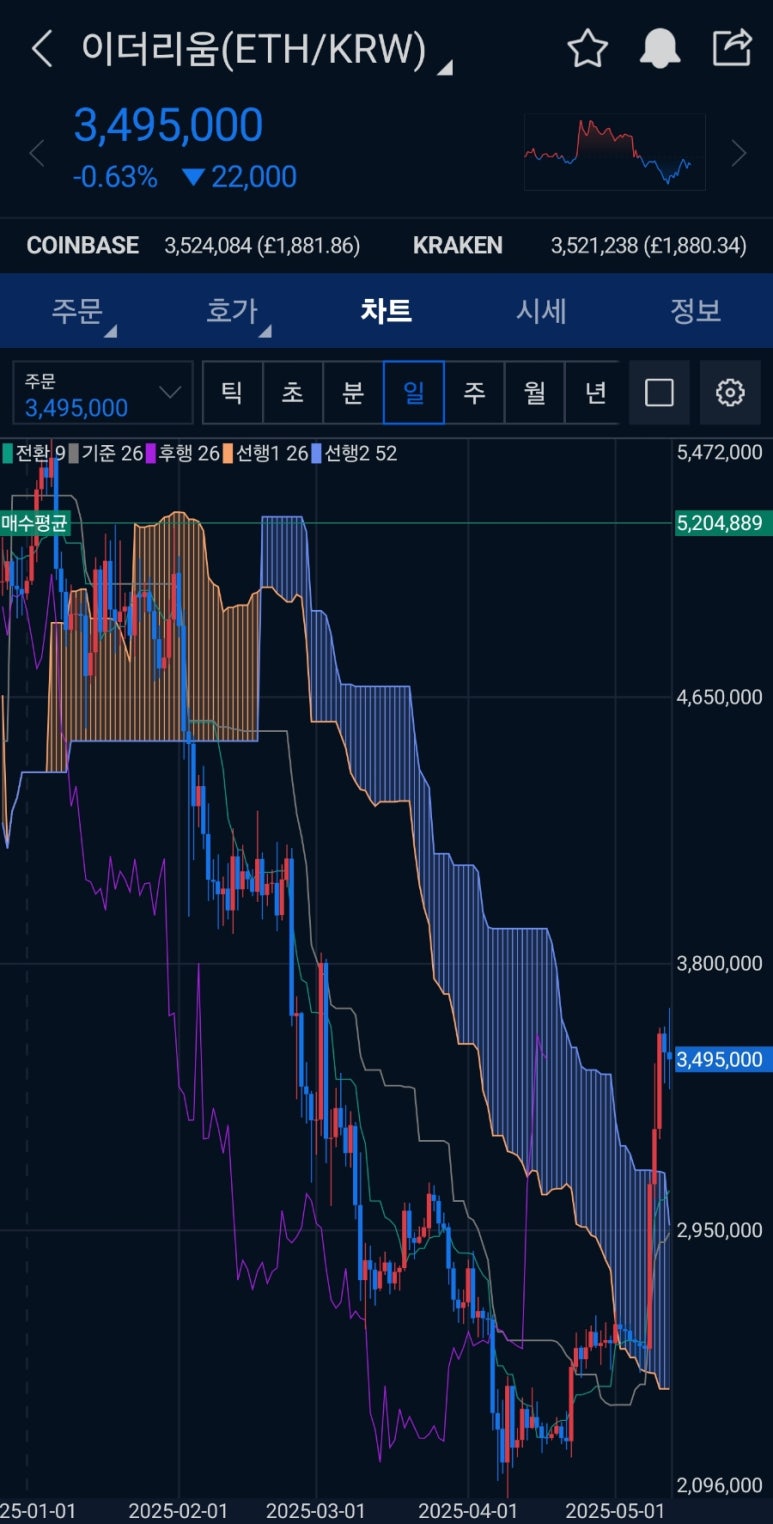This screenshot has width=773, height=1524.
Task: Tap the 2025-04-01 date label
Action: click(x=467, y=1510)
